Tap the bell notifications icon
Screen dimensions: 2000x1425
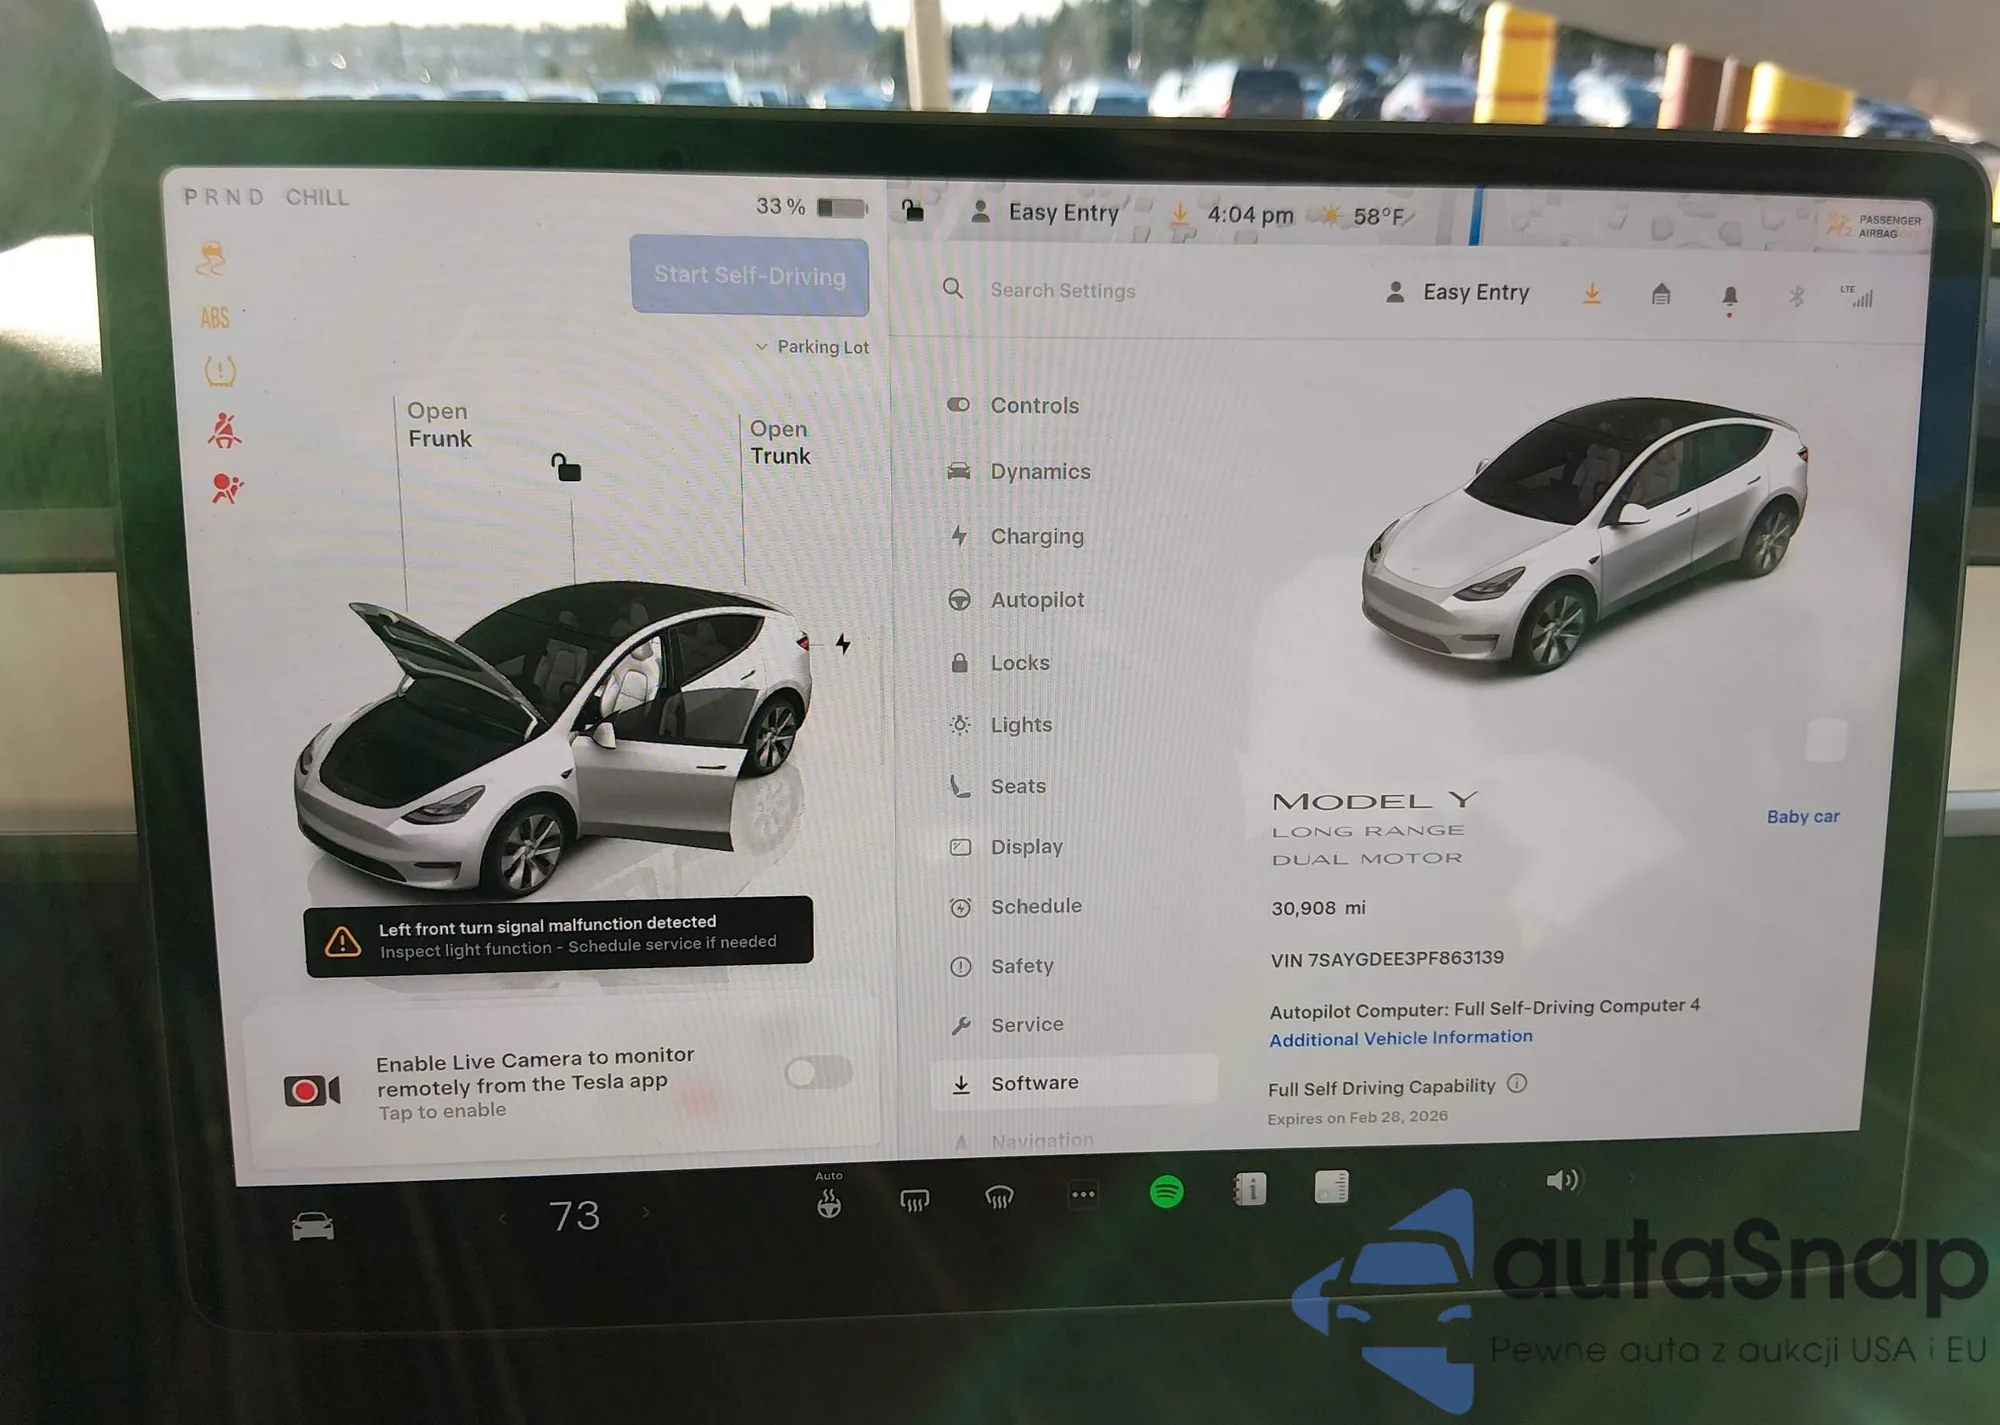(x=1729, y=296)
